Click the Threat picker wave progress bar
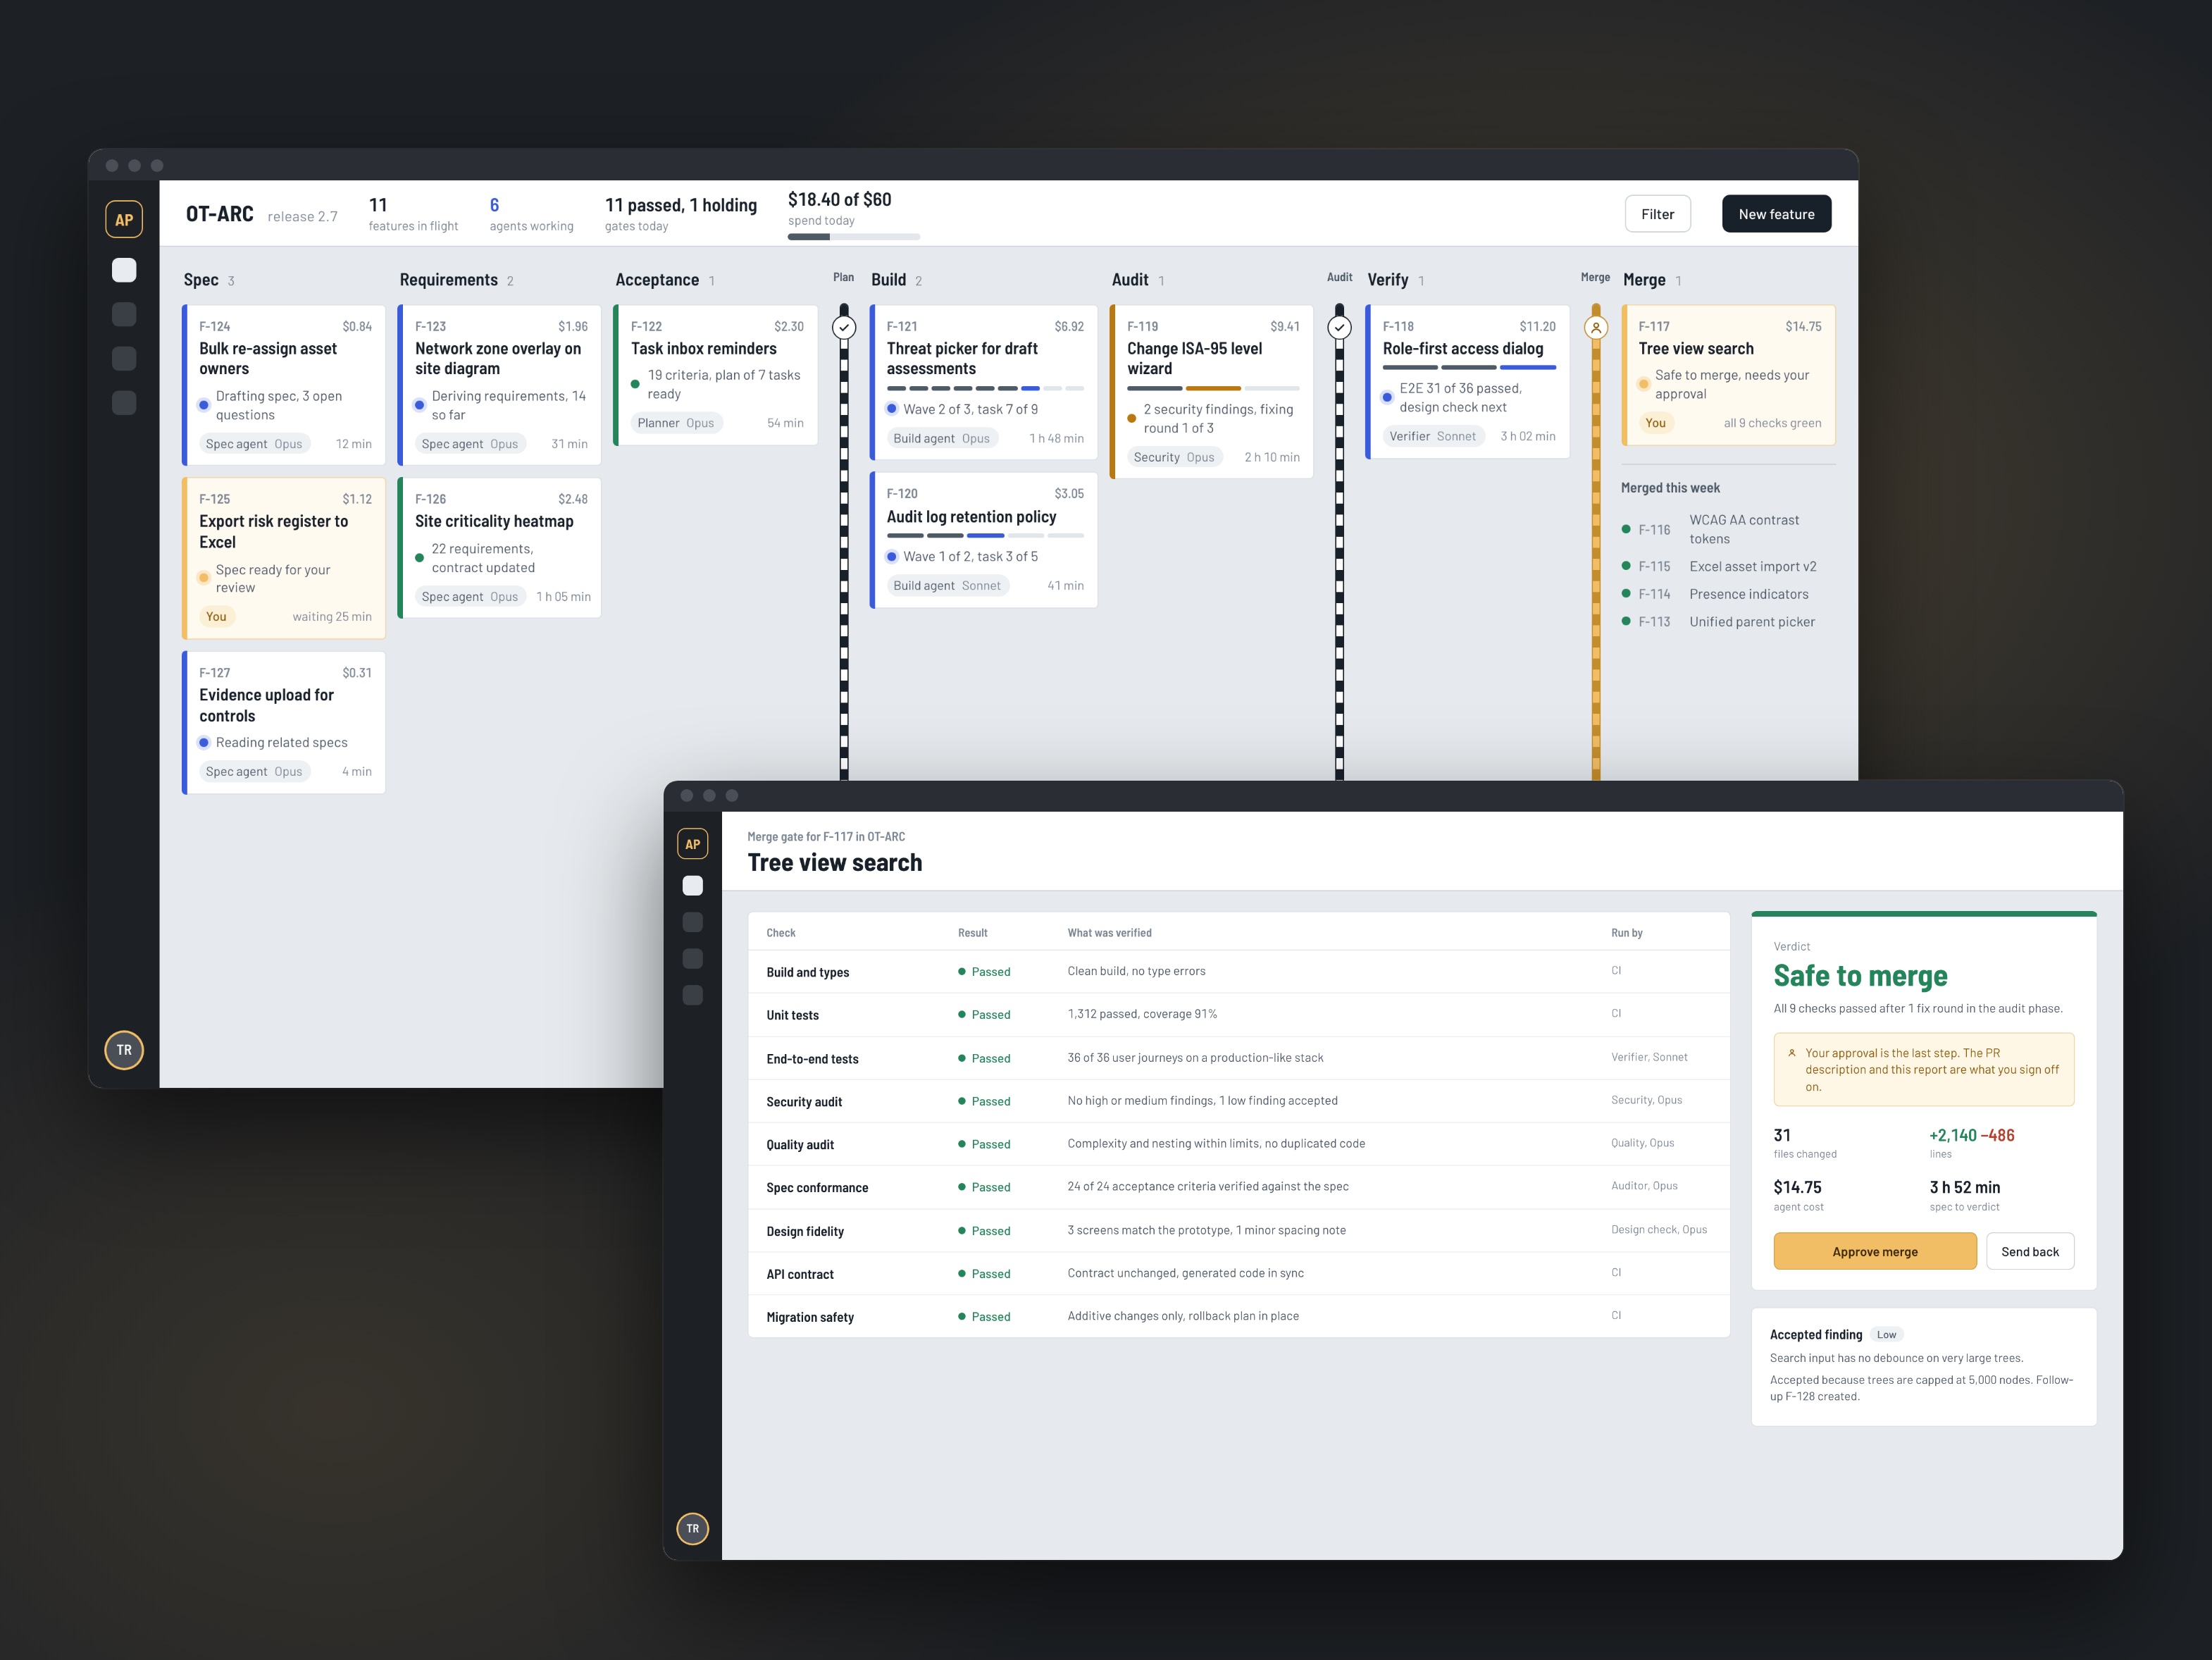Screen dimensions: 2212x1660 tap(985, 388)
